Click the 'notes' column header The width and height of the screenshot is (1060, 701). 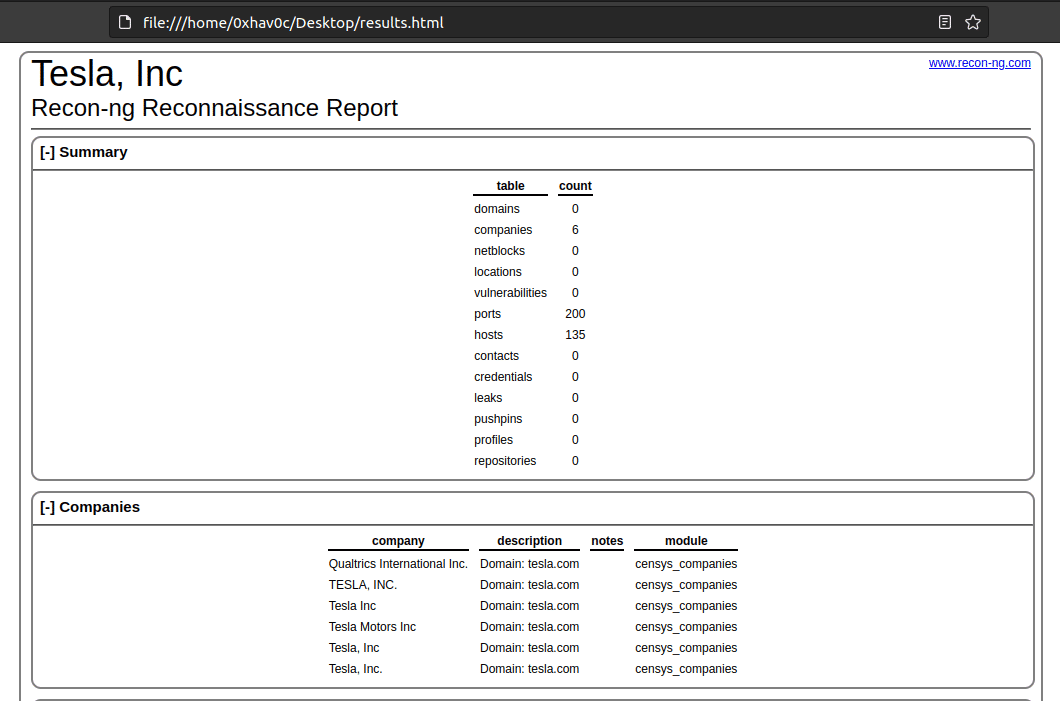(607, 541)
